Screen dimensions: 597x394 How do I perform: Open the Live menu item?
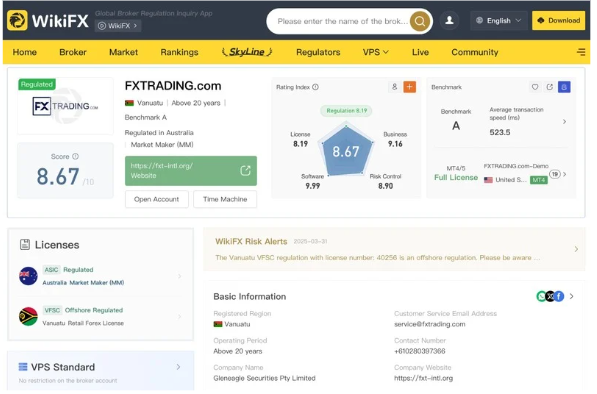(x=420, y=52)
